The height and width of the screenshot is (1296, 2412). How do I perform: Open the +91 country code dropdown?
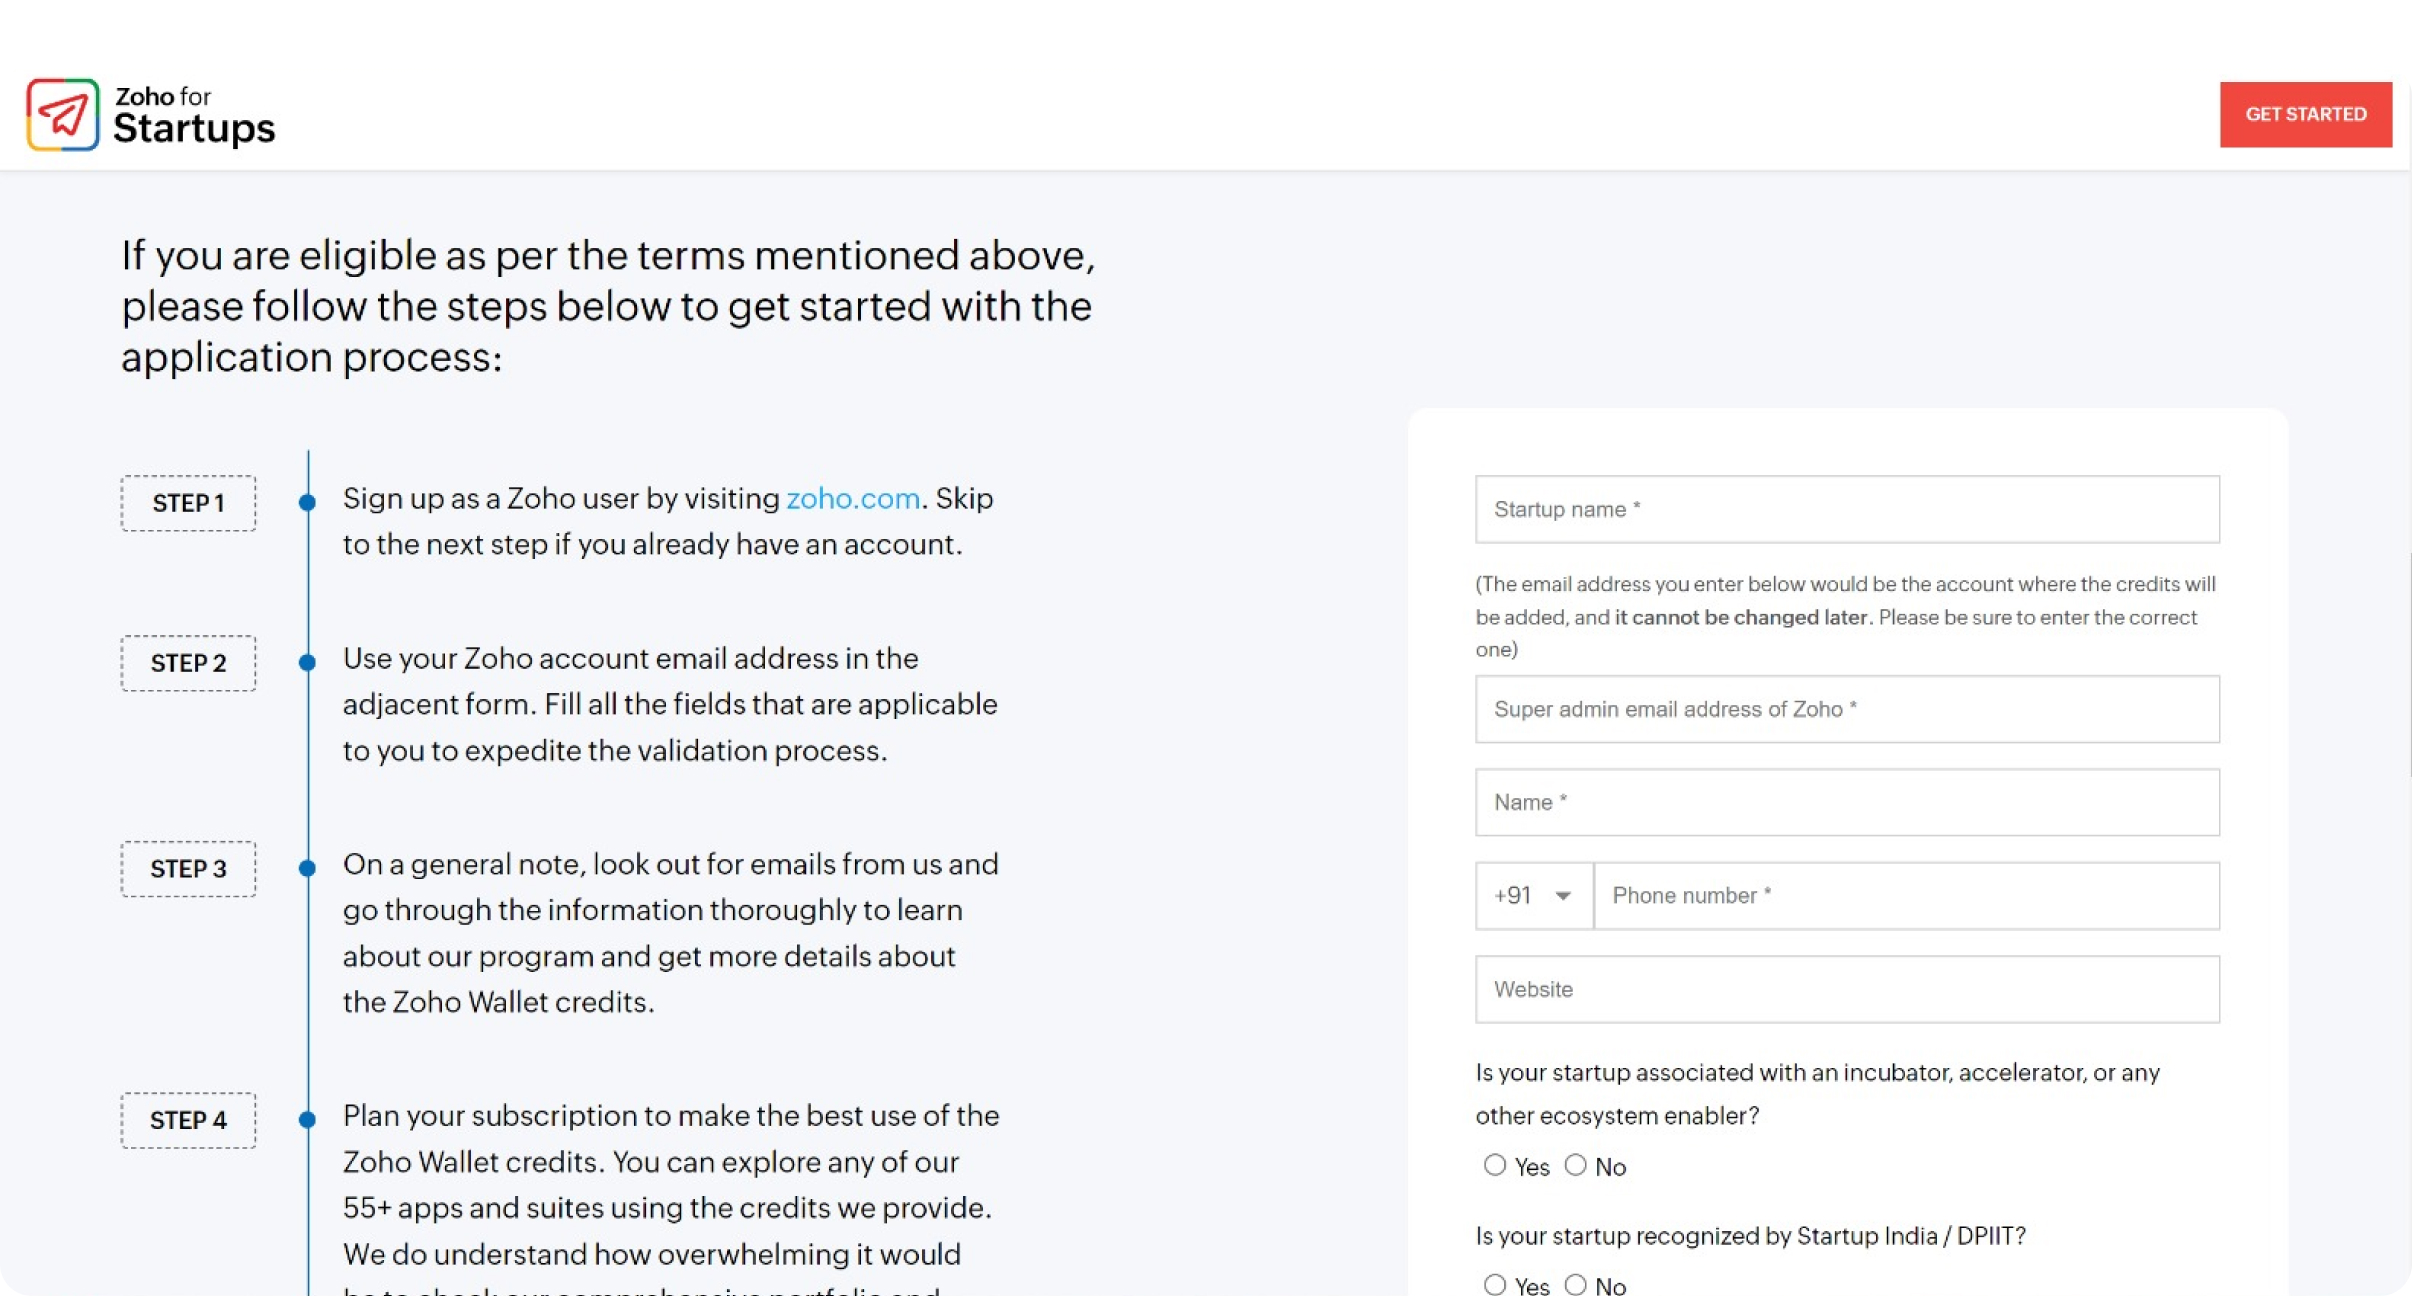[1533, 895]
